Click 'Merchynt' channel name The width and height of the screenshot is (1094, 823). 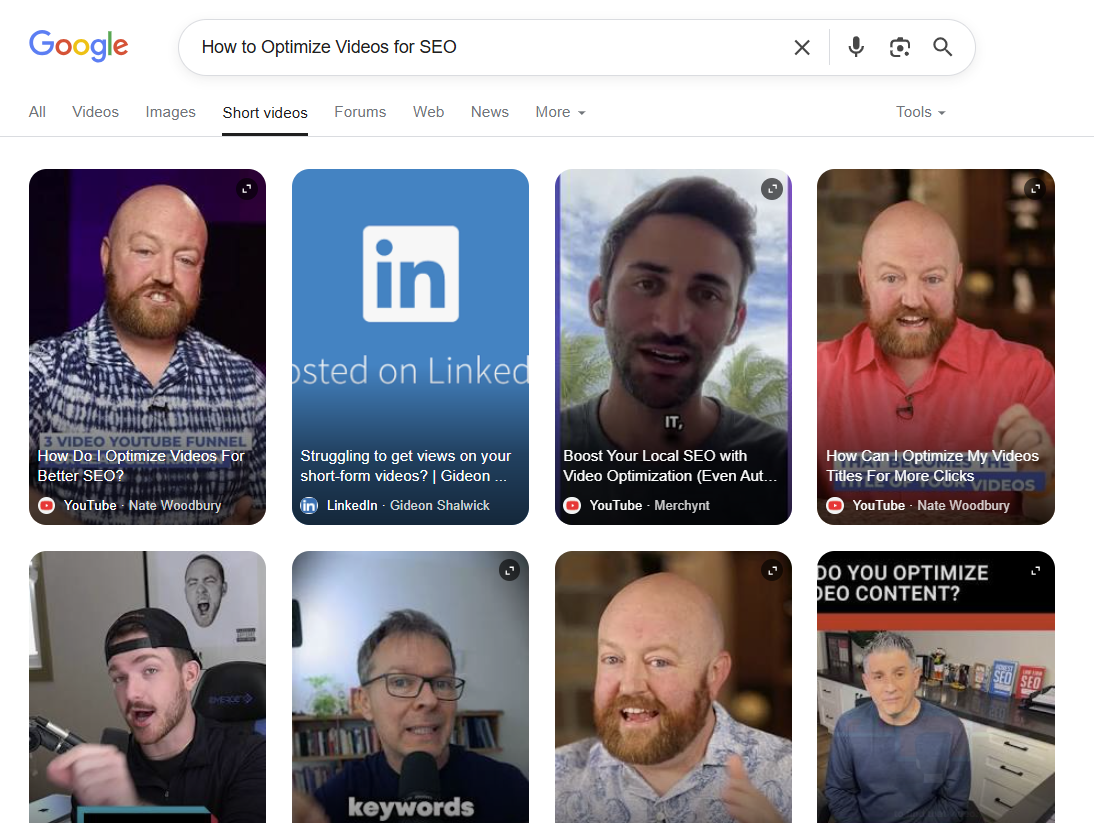click(x=682, y=505)
